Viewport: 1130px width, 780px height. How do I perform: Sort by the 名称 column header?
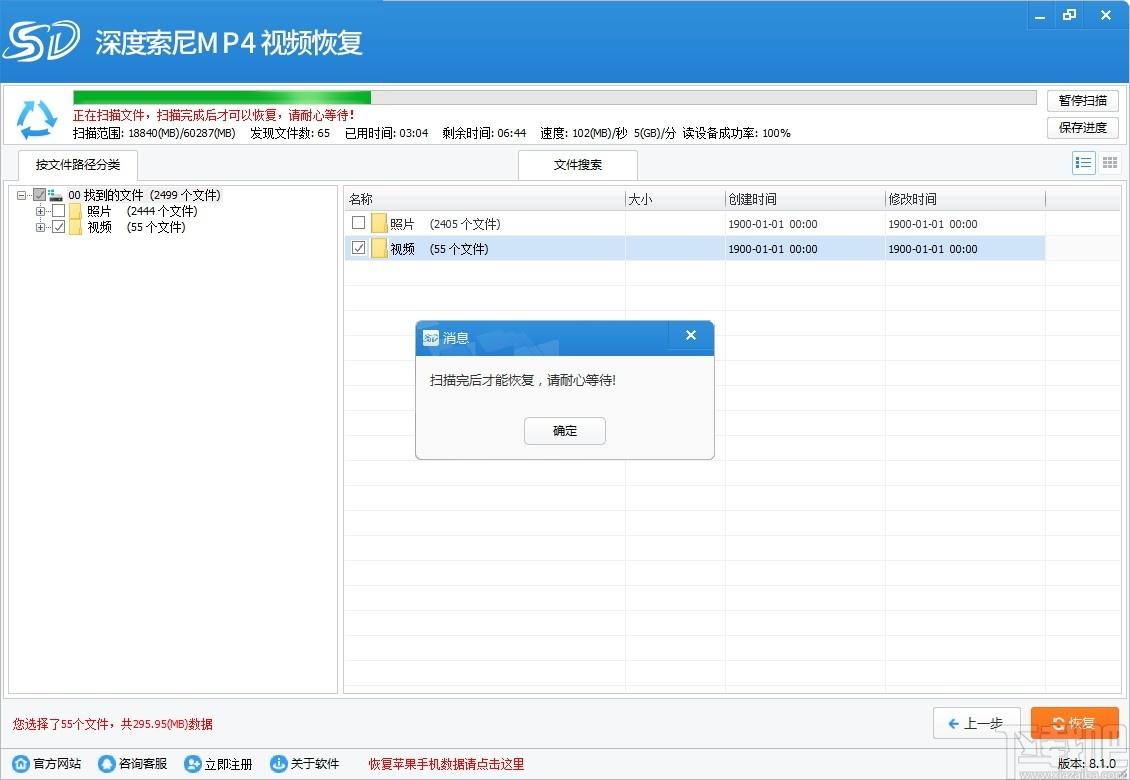(484, 199)
